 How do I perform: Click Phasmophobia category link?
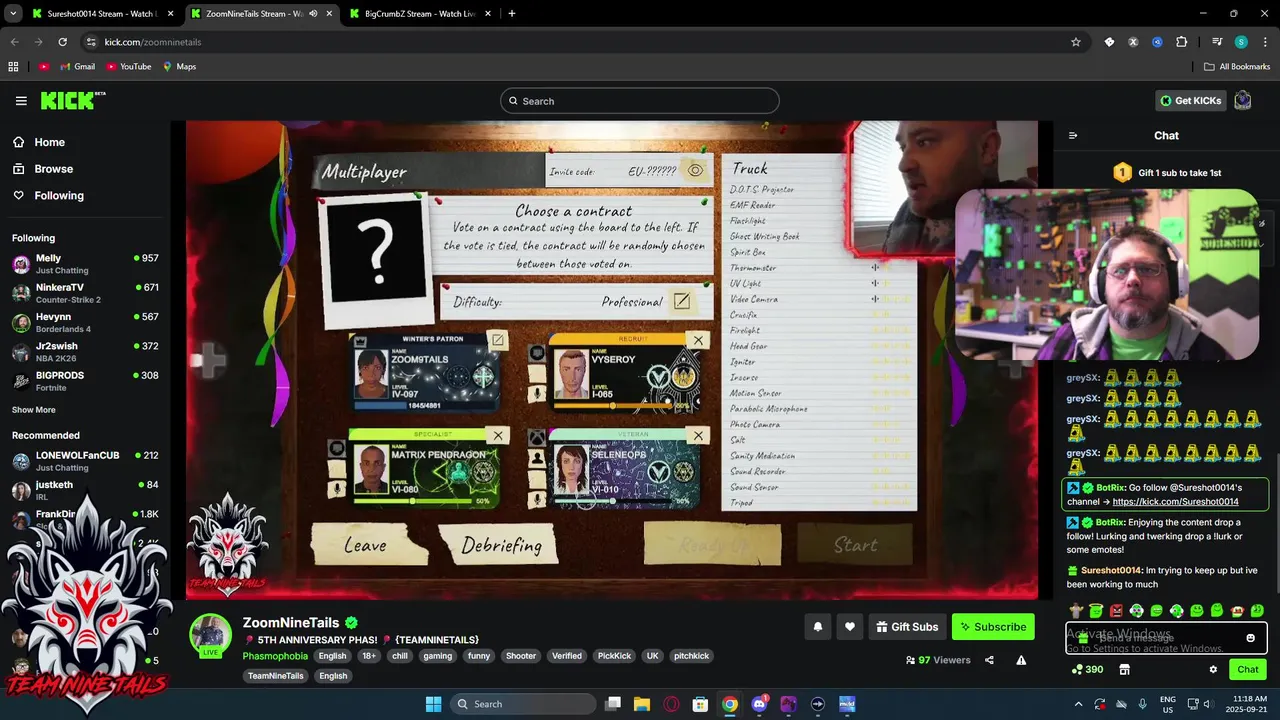tap(275, 656)
